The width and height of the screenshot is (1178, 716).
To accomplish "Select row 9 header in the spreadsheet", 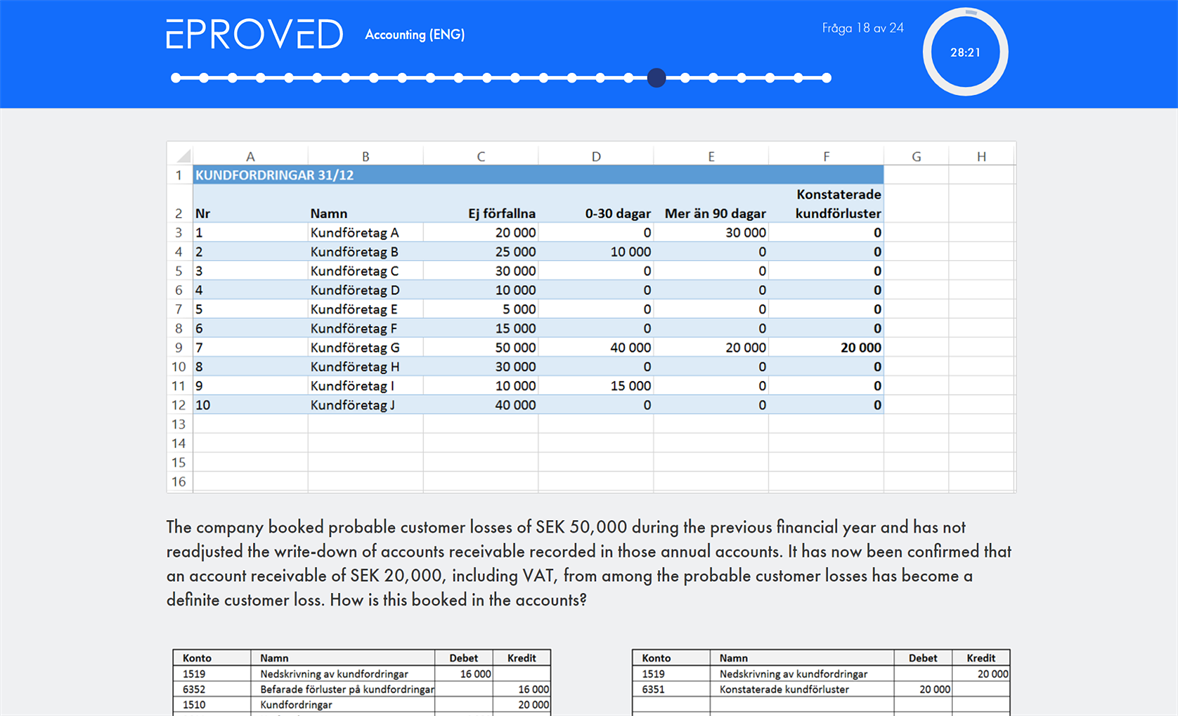I will pyautogui.click(x=179, y=348).
